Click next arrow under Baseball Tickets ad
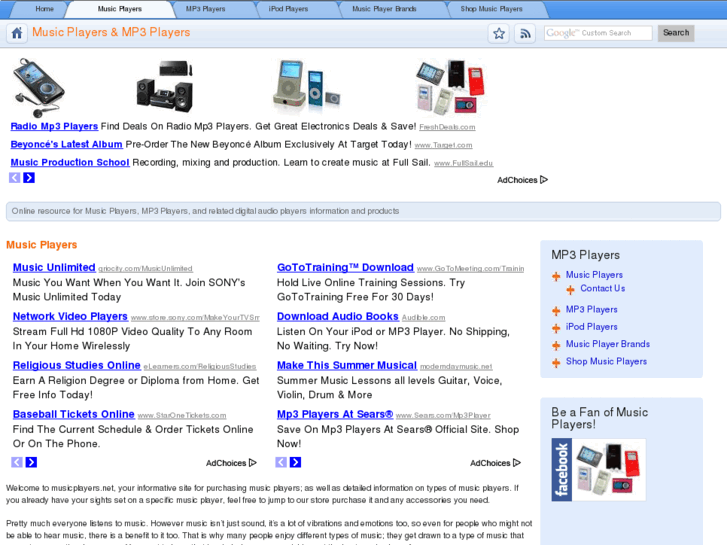The width and height of the screenshot is (727, 545). tap(31, 462)
